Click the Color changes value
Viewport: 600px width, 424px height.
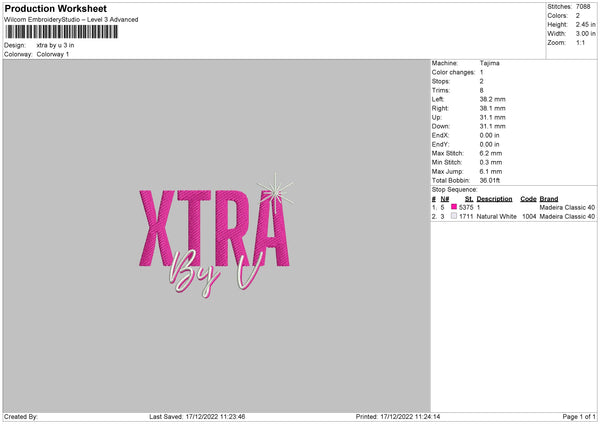(x=481, y=72)
